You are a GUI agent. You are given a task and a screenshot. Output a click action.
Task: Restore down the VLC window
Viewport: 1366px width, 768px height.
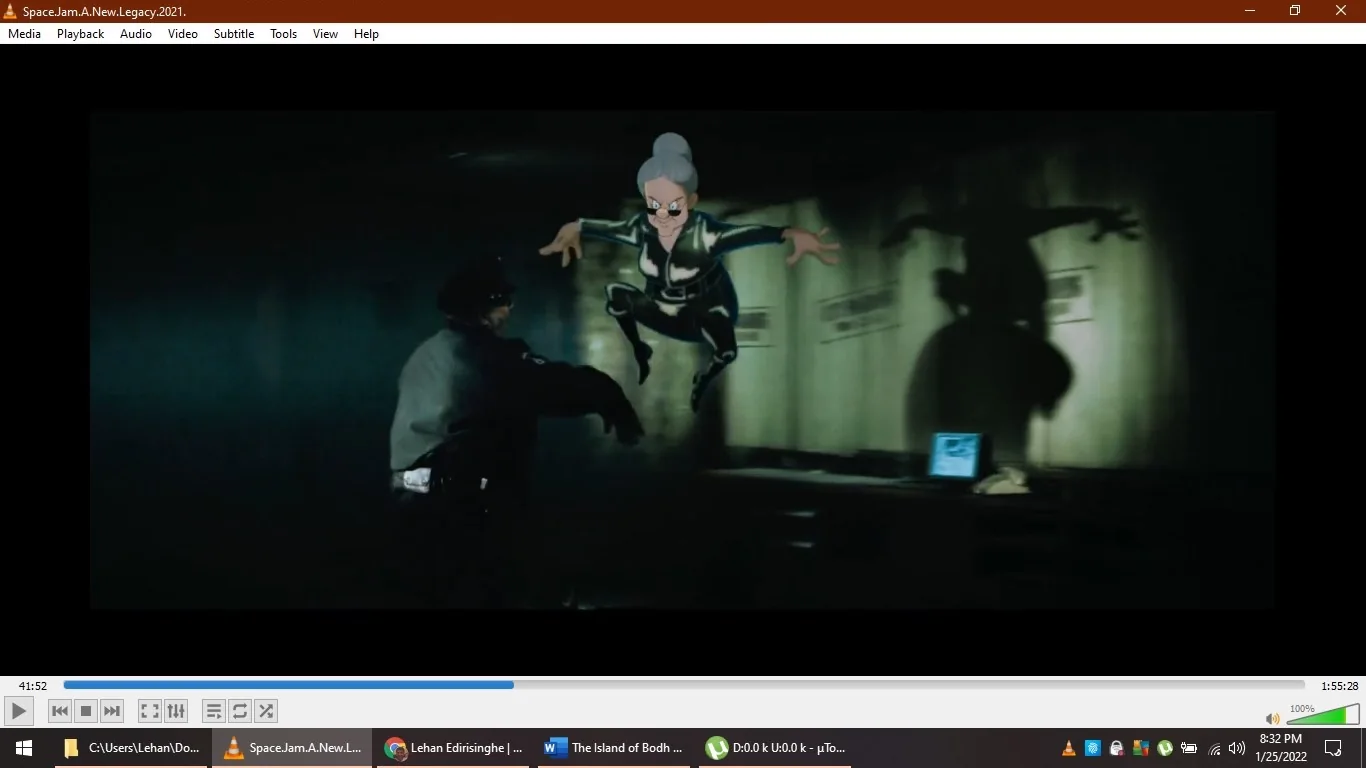1295,11
